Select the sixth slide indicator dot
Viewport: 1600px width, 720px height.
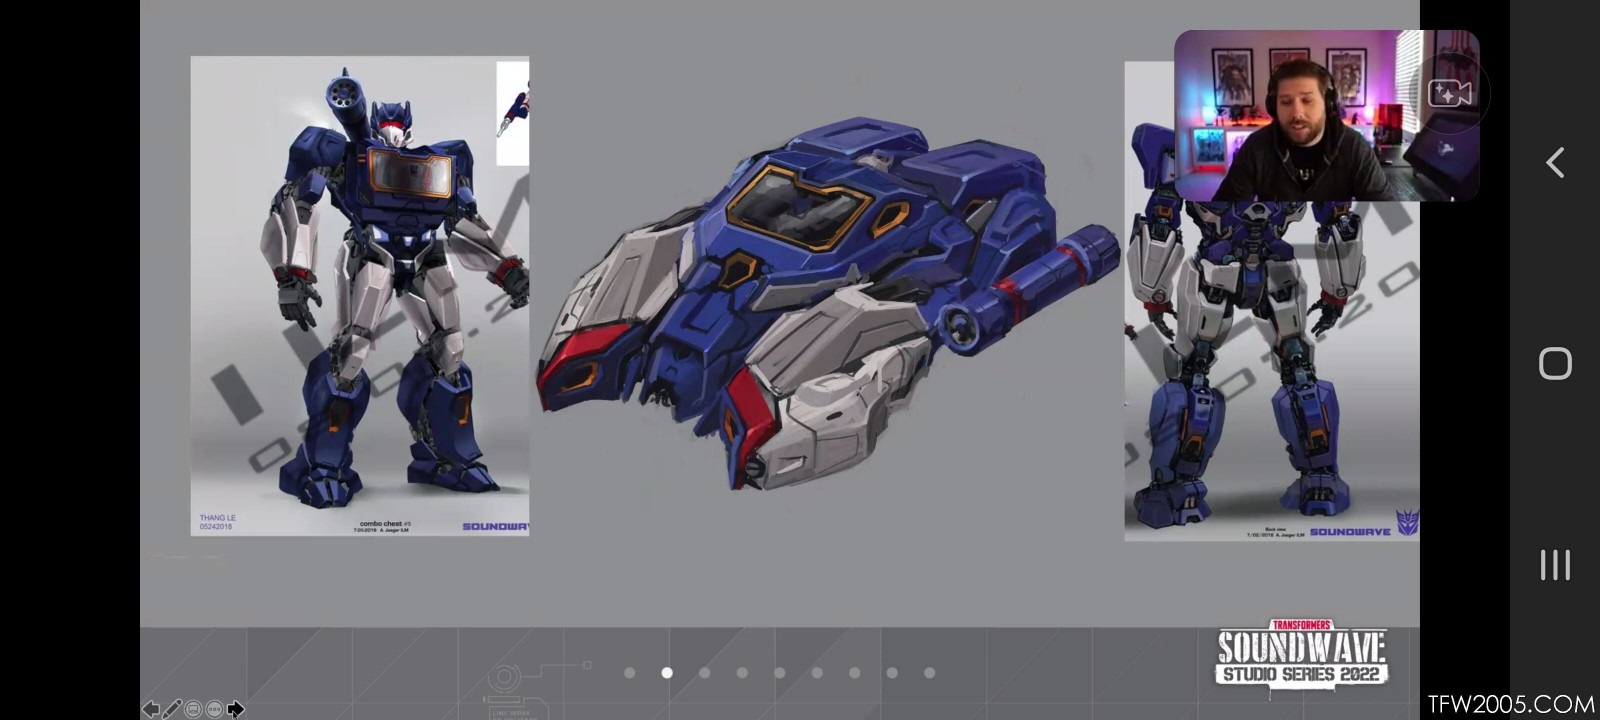point(817,673)
